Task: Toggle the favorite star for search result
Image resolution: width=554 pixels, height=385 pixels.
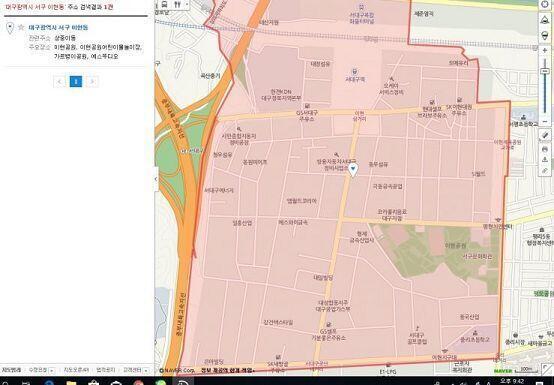Action: coord(21,27)
